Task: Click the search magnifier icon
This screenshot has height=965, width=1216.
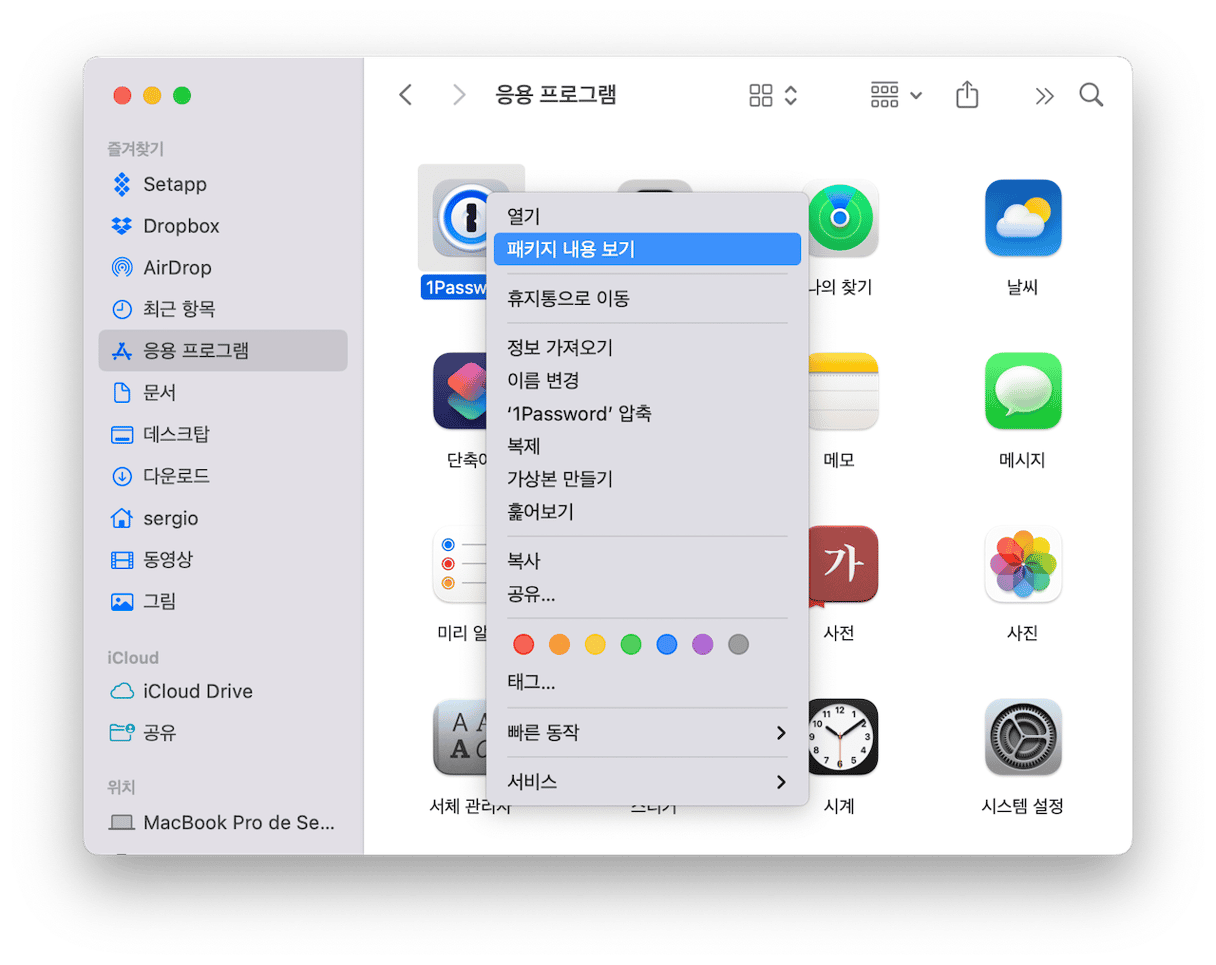Action: point(1091,95)
